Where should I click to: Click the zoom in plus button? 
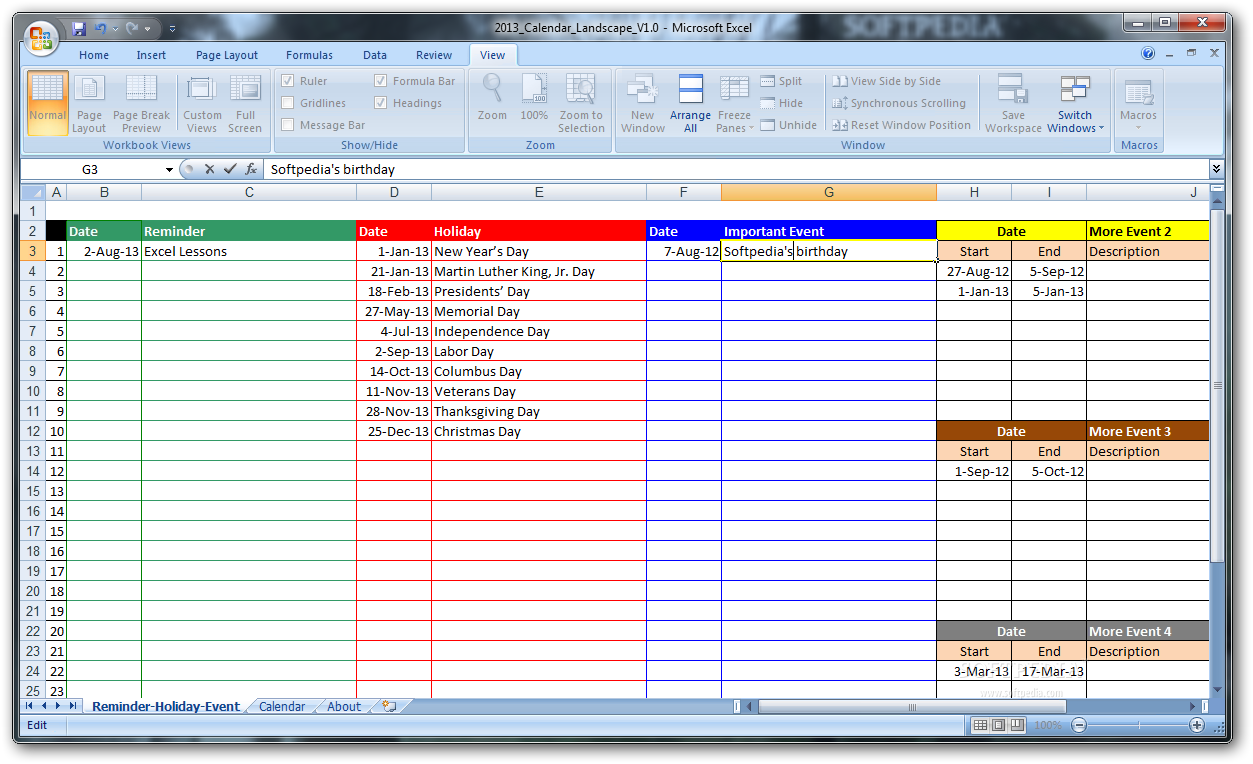[x=1196, y=725]
